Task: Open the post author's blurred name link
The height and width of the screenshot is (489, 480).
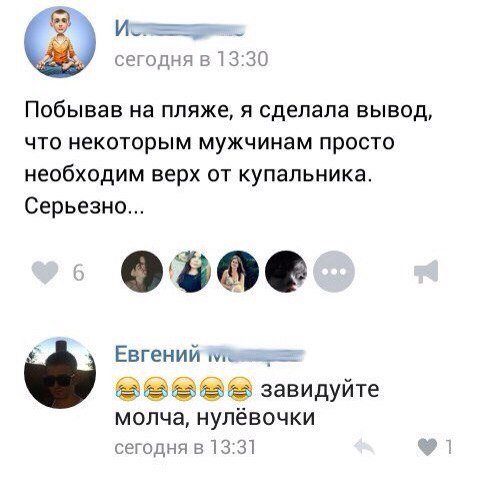Action: (x=180, y=29)
